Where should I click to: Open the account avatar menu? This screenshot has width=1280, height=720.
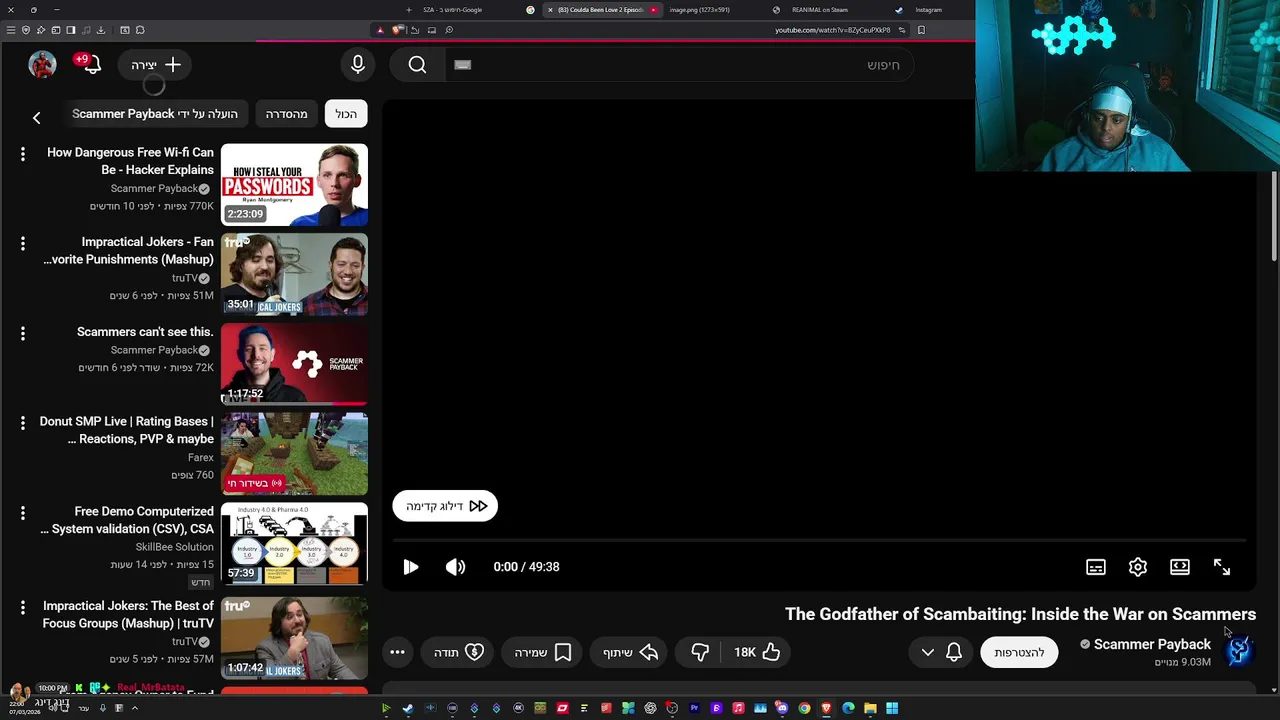(42, 65)
